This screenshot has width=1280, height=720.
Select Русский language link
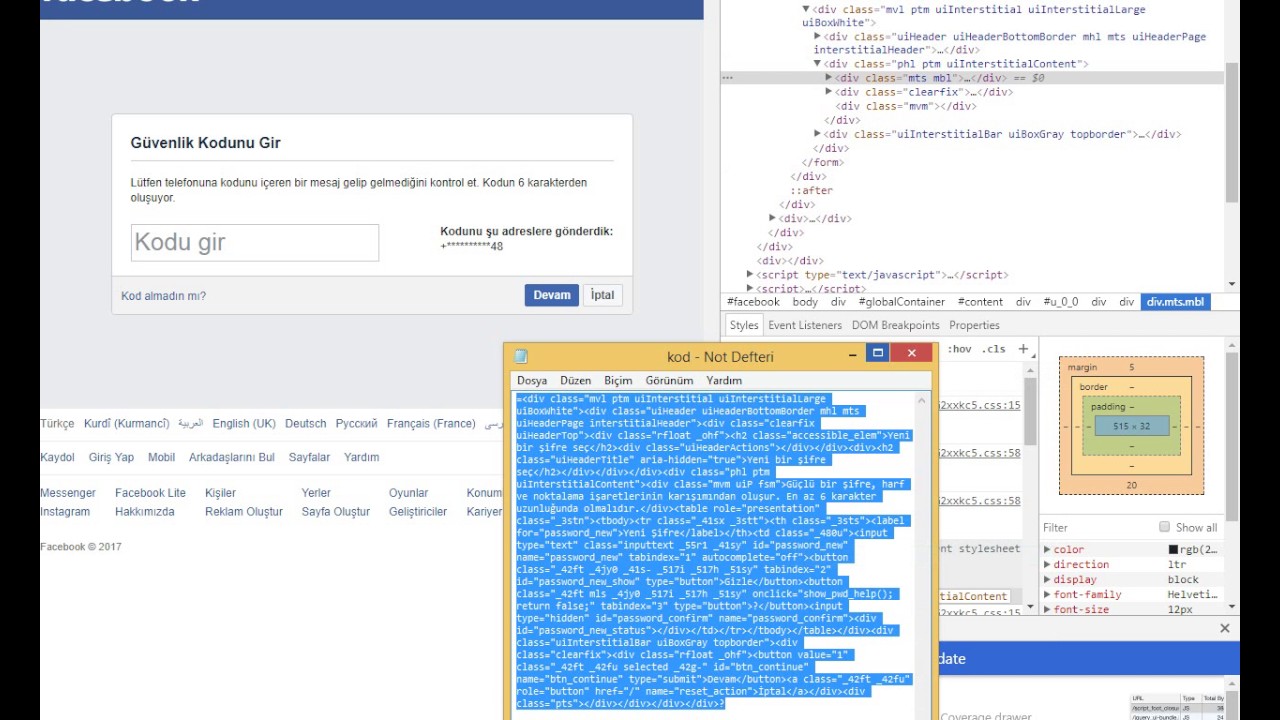[356, 424]
